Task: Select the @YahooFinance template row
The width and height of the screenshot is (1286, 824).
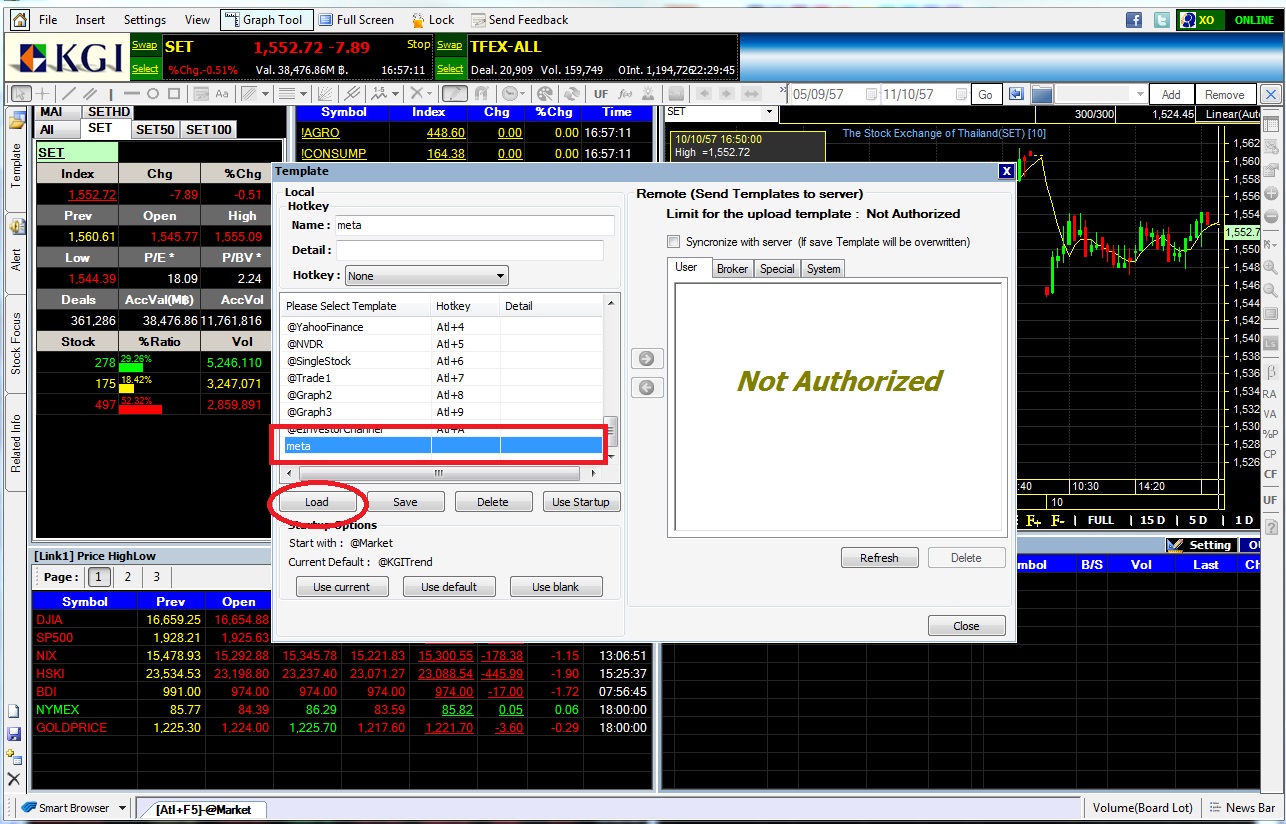Action: point(444,327)
